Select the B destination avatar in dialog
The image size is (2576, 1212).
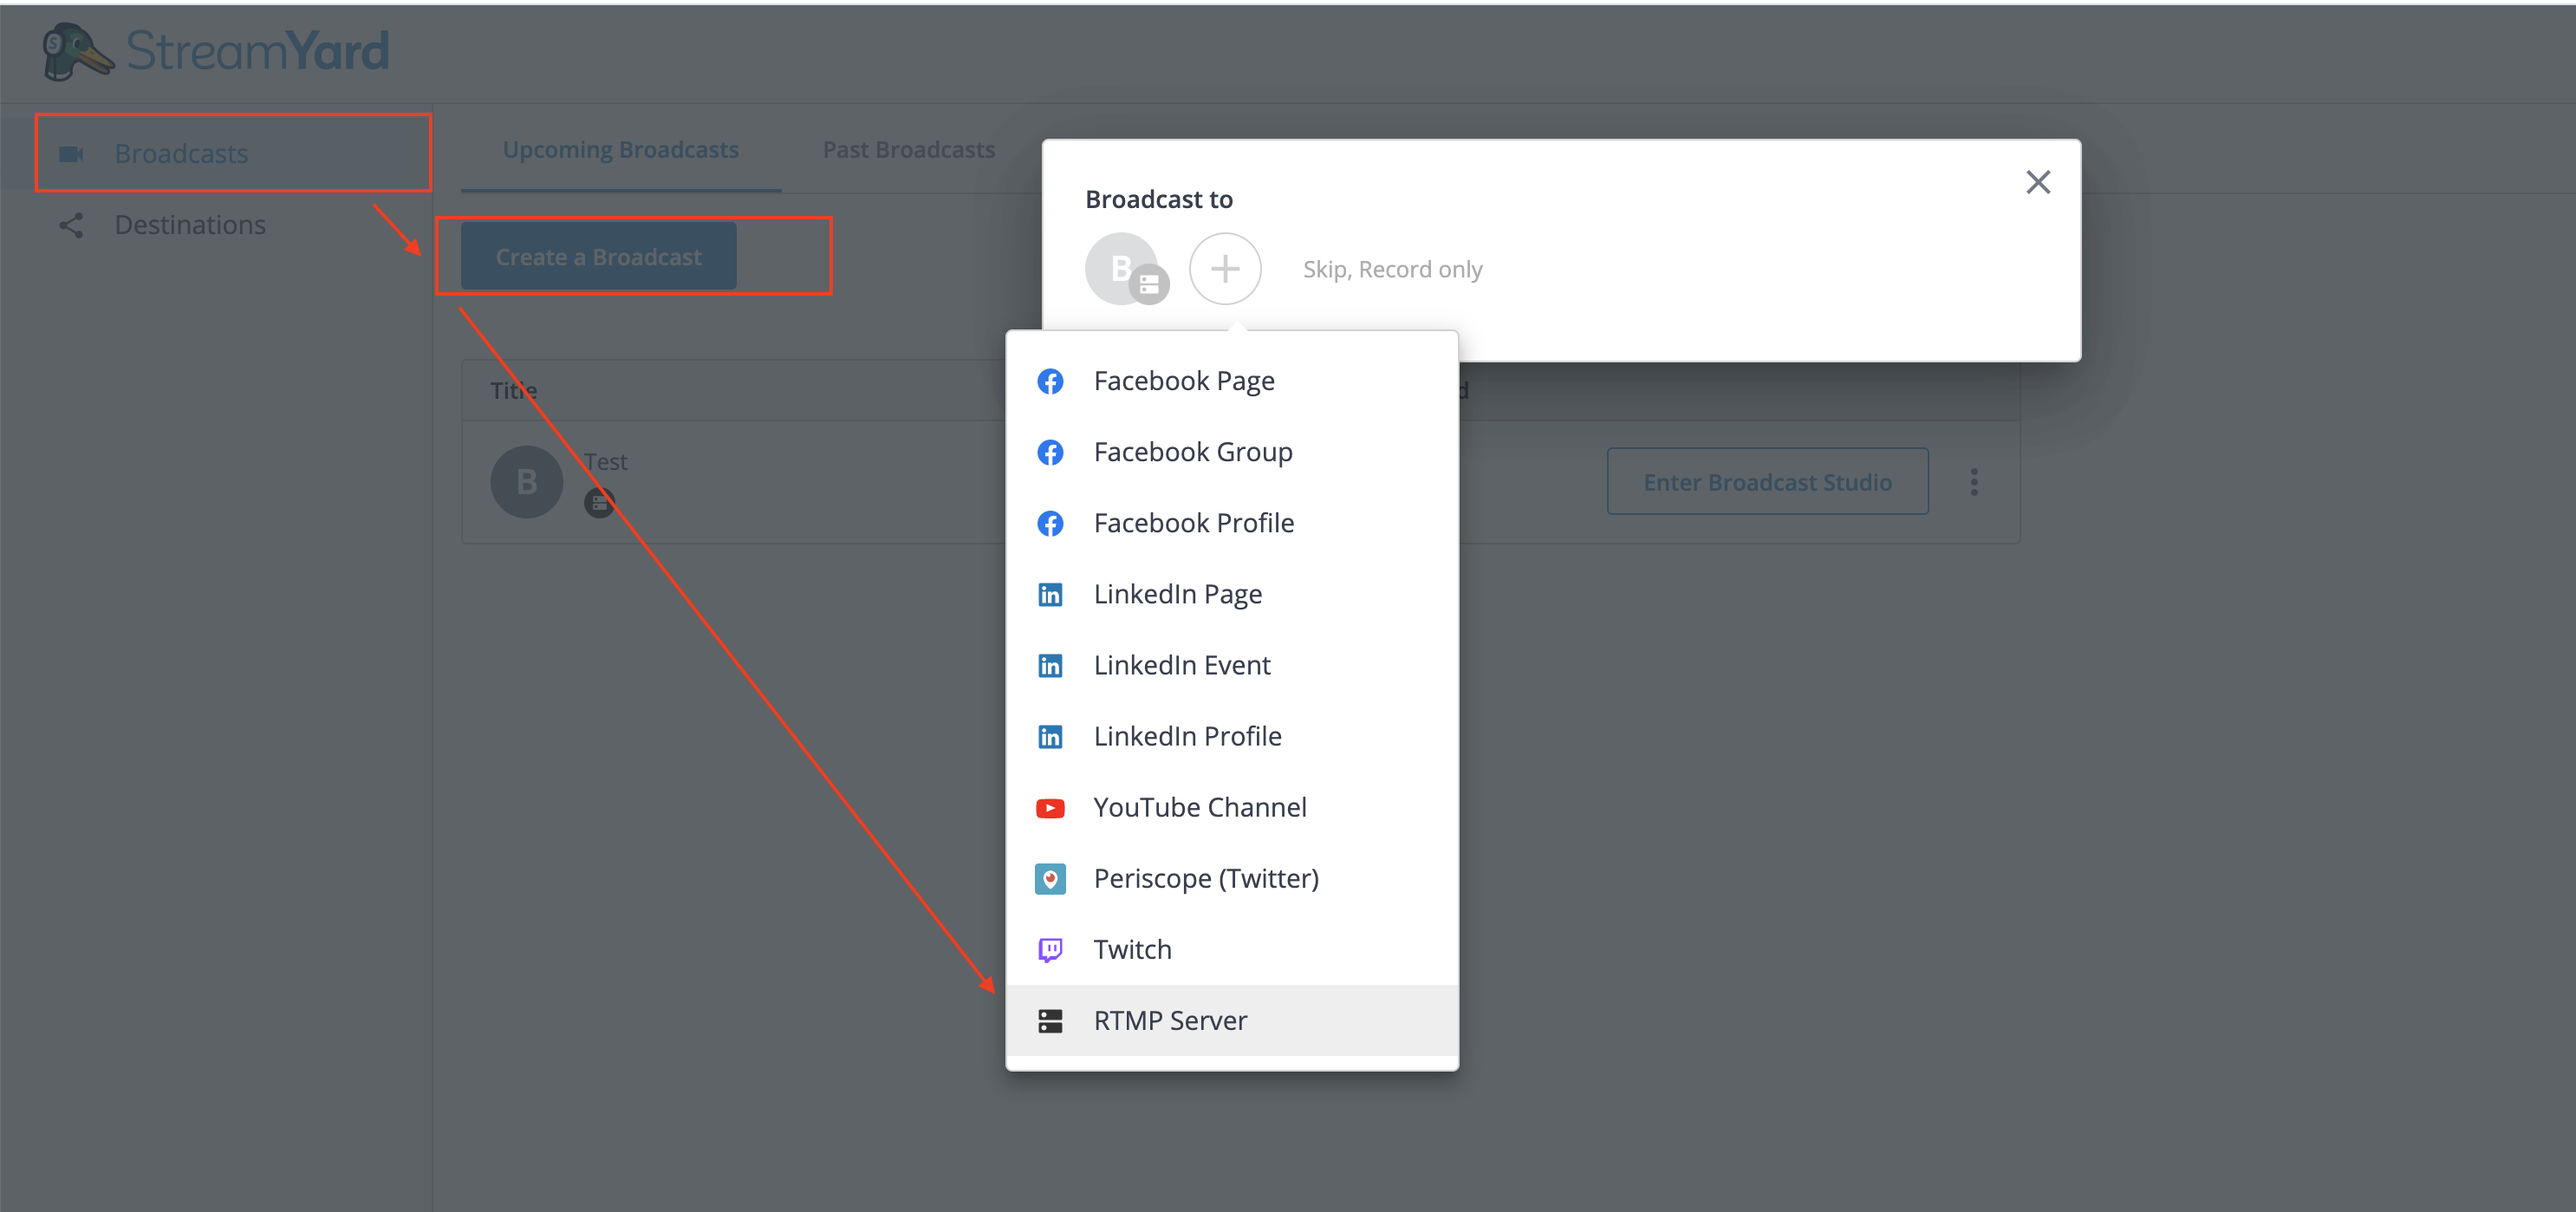click(1122, 269)
